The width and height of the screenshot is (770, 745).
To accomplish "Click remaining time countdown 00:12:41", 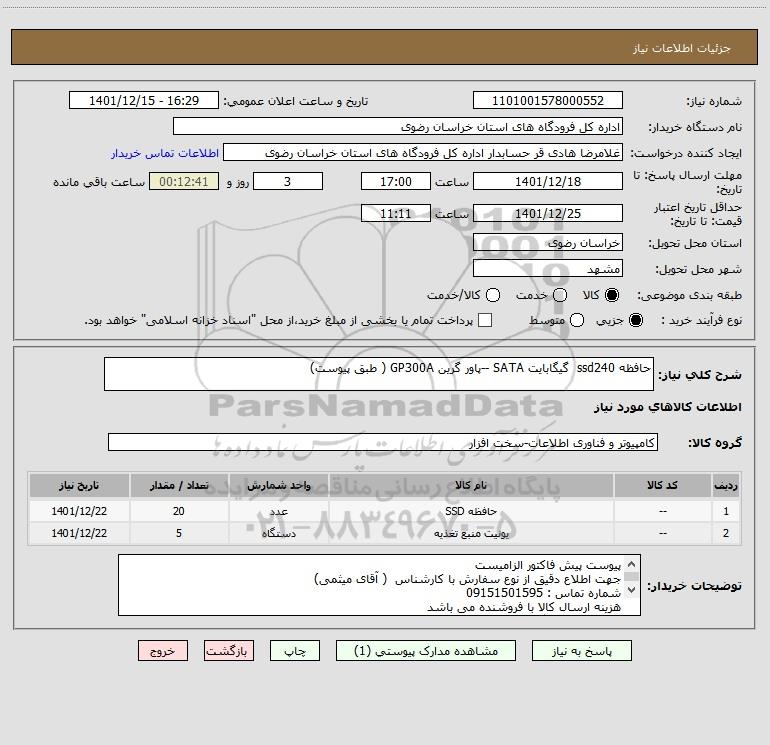I will (184, 181).
